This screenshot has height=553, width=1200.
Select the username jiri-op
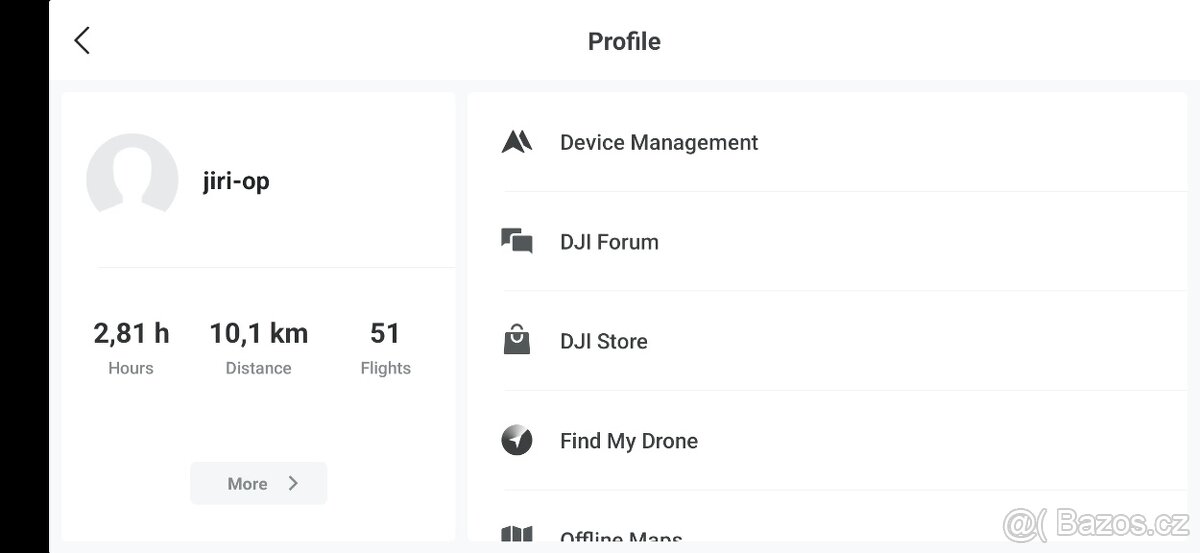pos(236,181)
